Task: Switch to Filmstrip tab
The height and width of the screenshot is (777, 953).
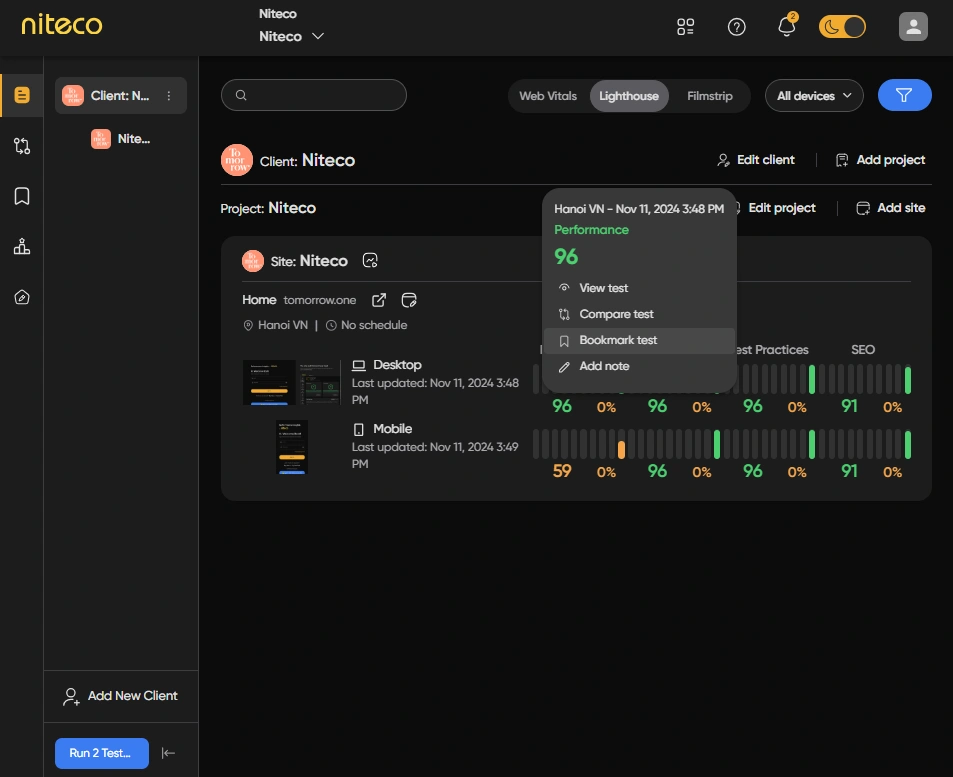Action: [x=709, y=96]
